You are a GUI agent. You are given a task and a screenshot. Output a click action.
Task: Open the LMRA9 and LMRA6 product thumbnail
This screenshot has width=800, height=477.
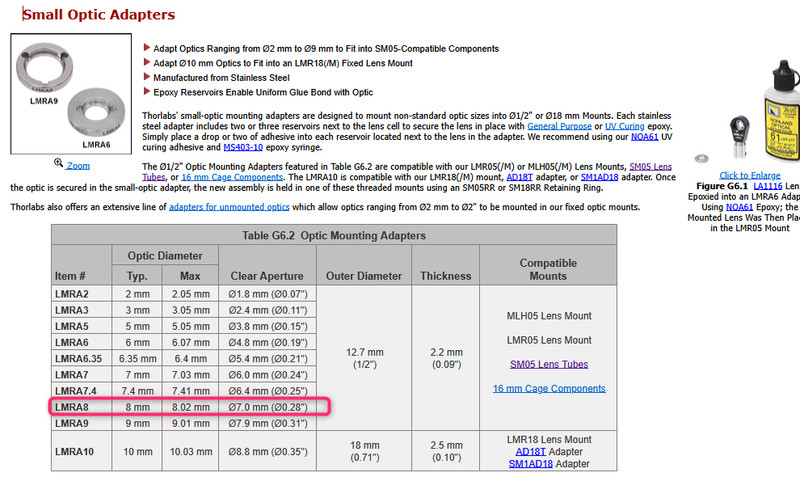pyautogui.click(x=71, y=94)
